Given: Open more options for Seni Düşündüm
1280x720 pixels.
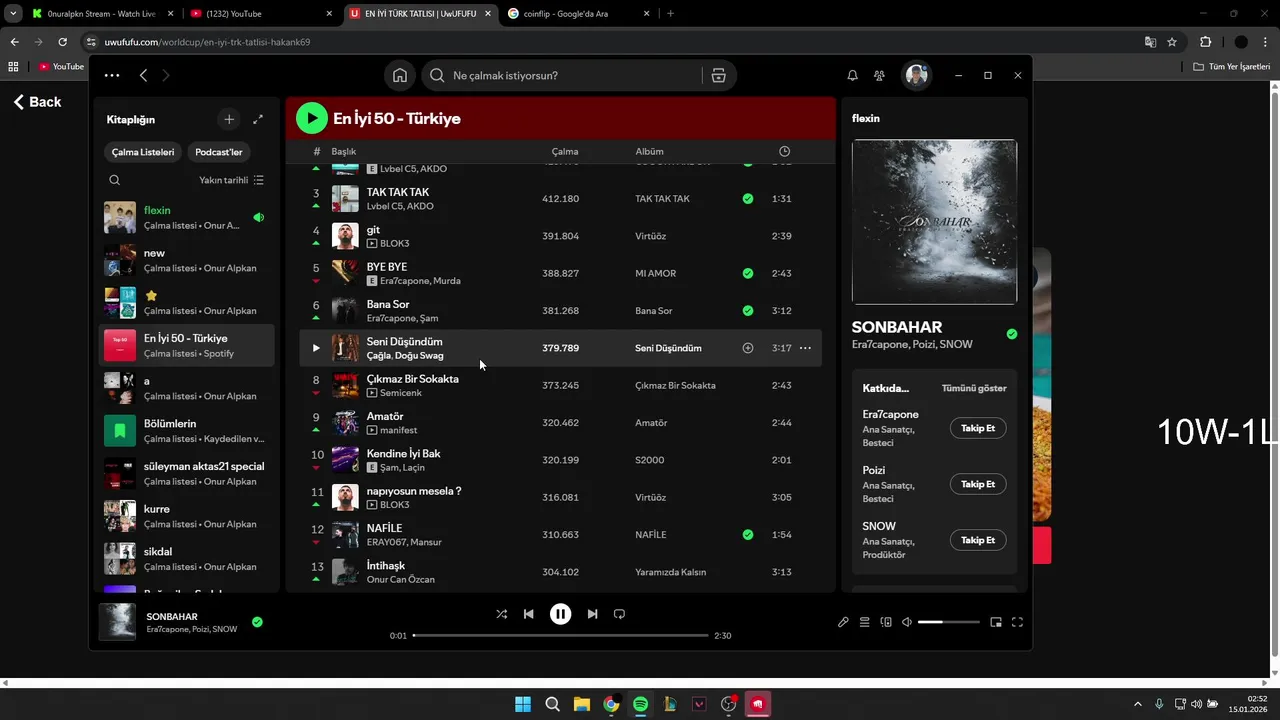Looking at the screenshot, I should [805, 348].
